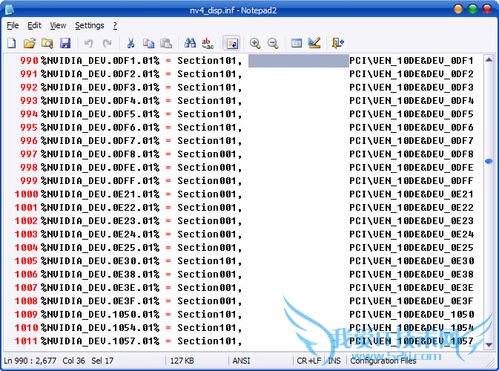Click line number 1000

click(x=26, y=194)
